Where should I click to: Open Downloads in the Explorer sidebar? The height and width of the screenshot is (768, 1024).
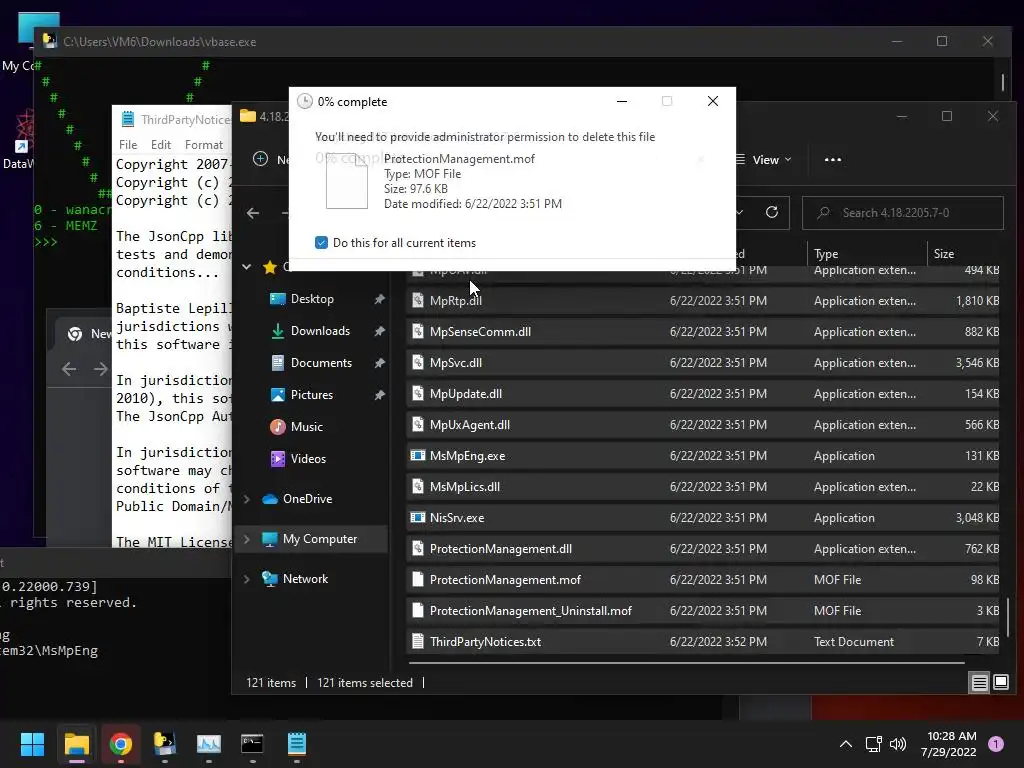[x=319, y=331]
